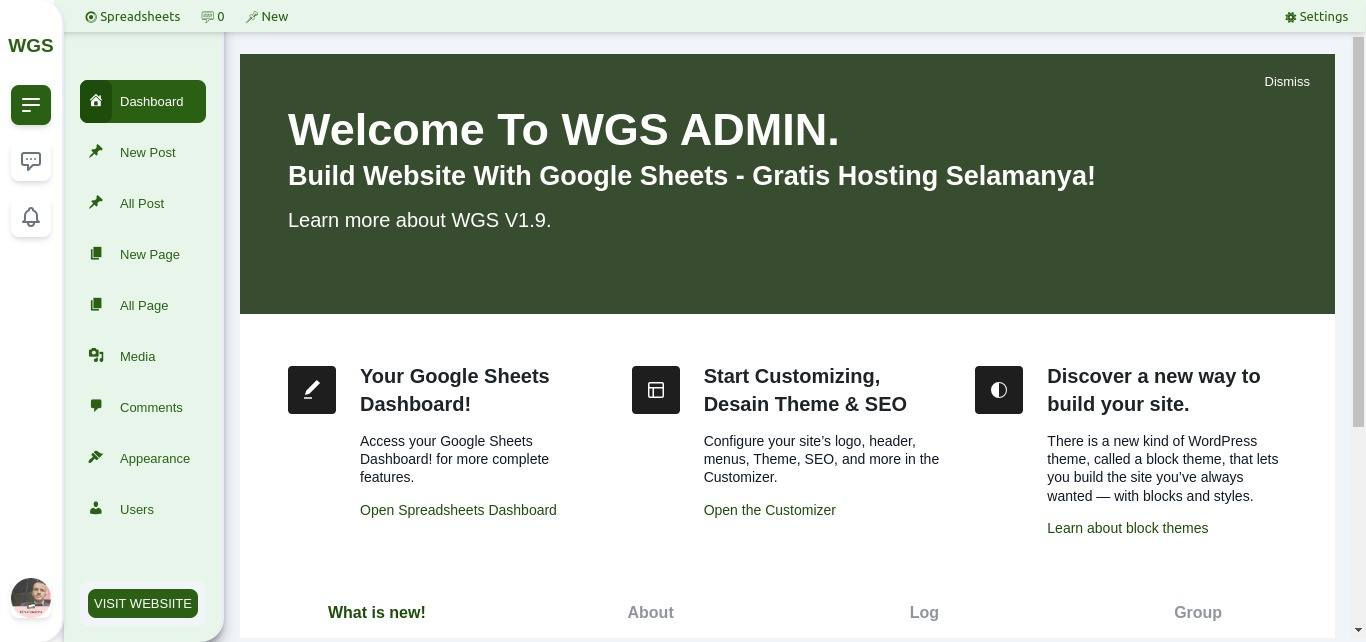
Task: Click the WGS logo
Action: pyautogui.click(x=31, y=45)
